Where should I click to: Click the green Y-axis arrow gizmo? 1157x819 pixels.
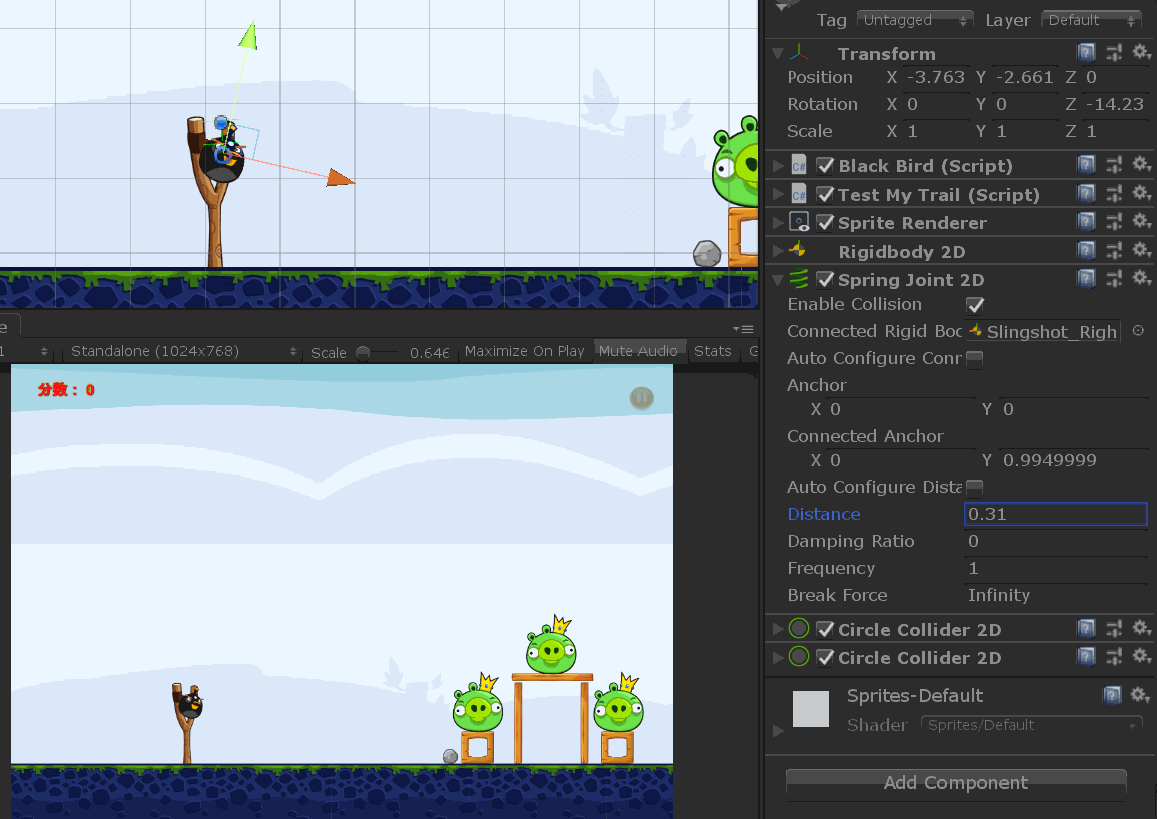click(x=249, y=36)
